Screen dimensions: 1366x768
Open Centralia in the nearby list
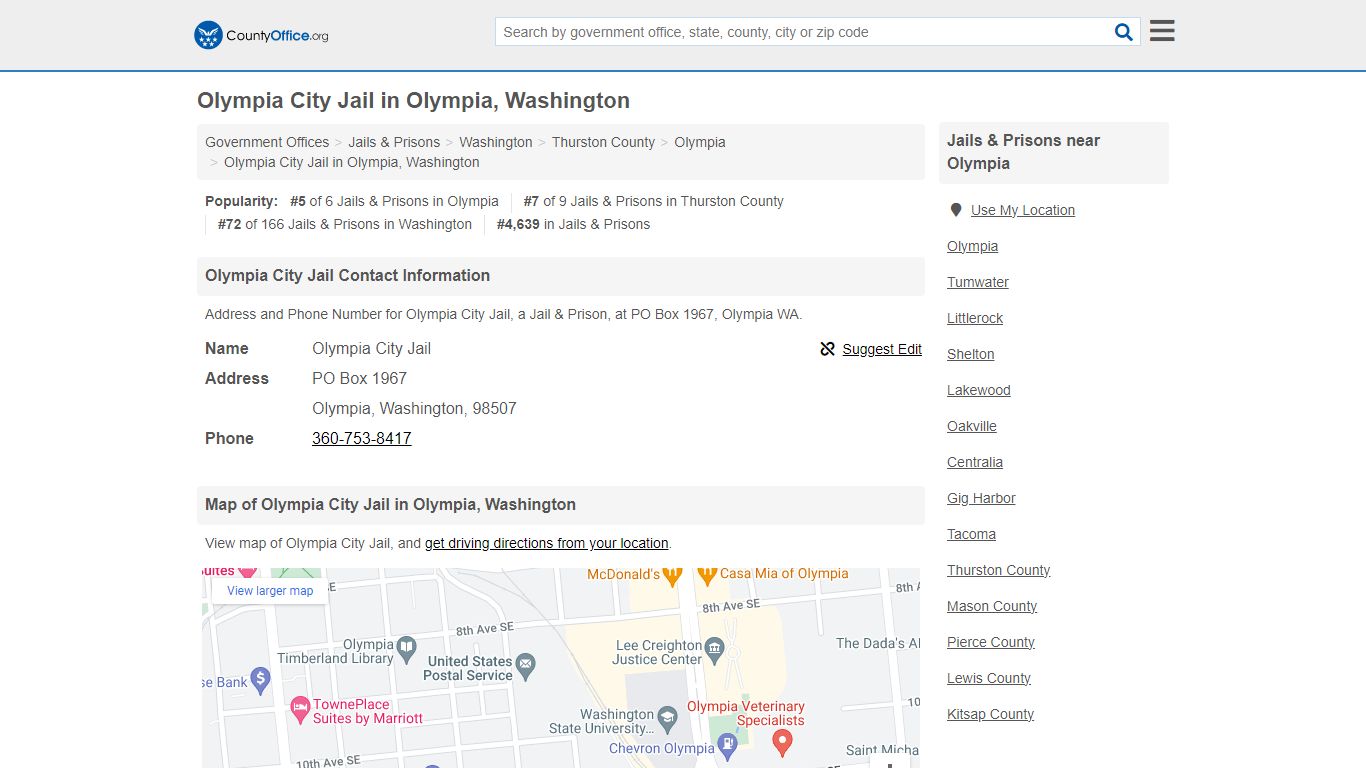coord(975,462)
